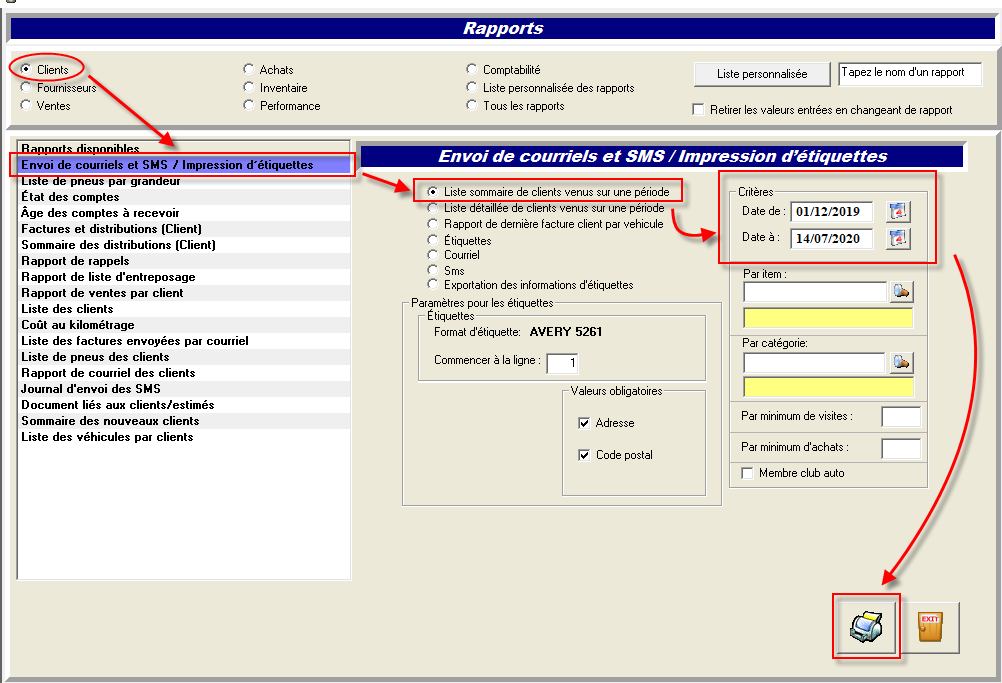Select Liste de pneus par grandeur report
The image size is (1002, 683).
[x=184, y=181]
